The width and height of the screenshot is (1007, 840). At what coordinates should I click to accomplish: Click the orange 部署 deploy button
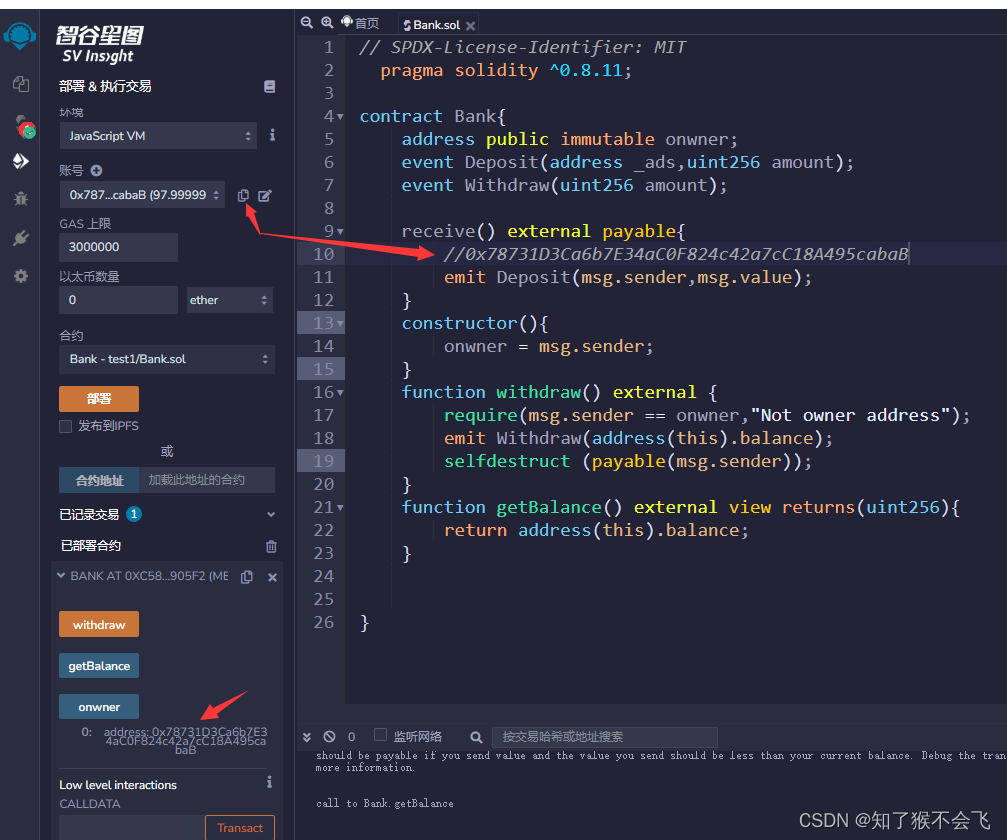99,399
